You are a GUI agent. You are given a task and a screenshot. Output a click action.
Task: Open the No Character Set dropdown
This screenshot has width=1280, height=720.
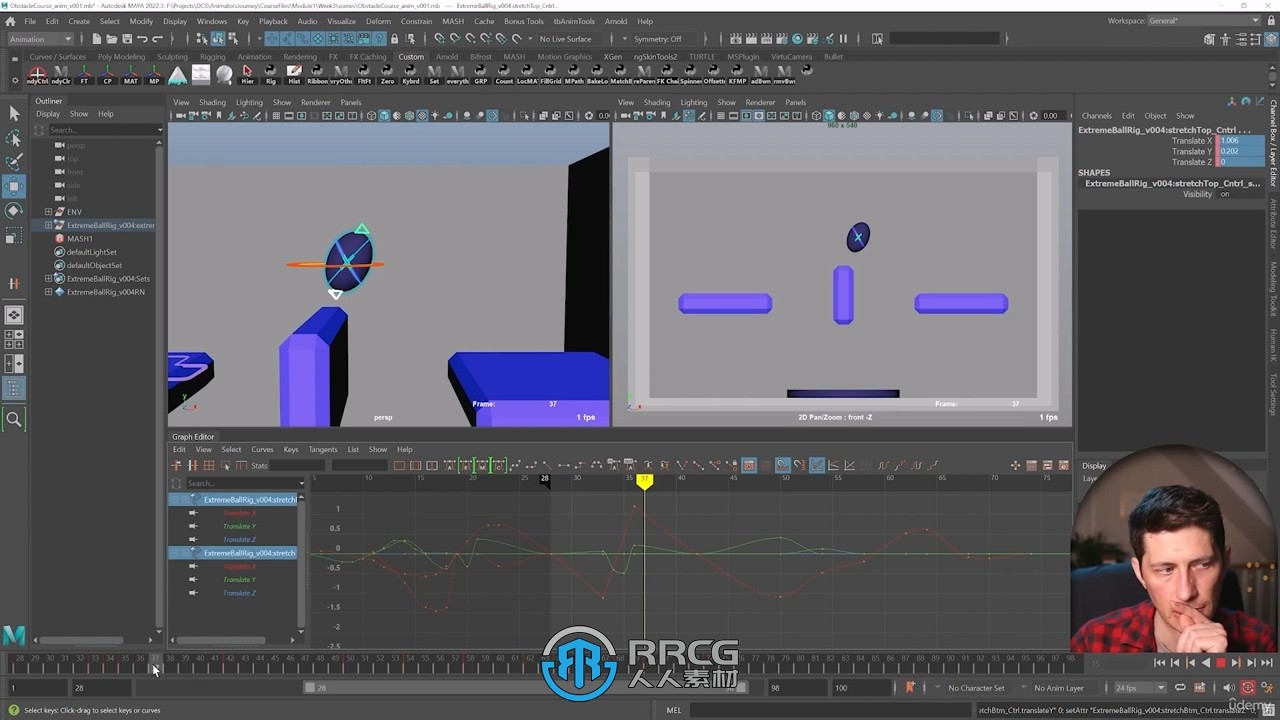(976, 688)
